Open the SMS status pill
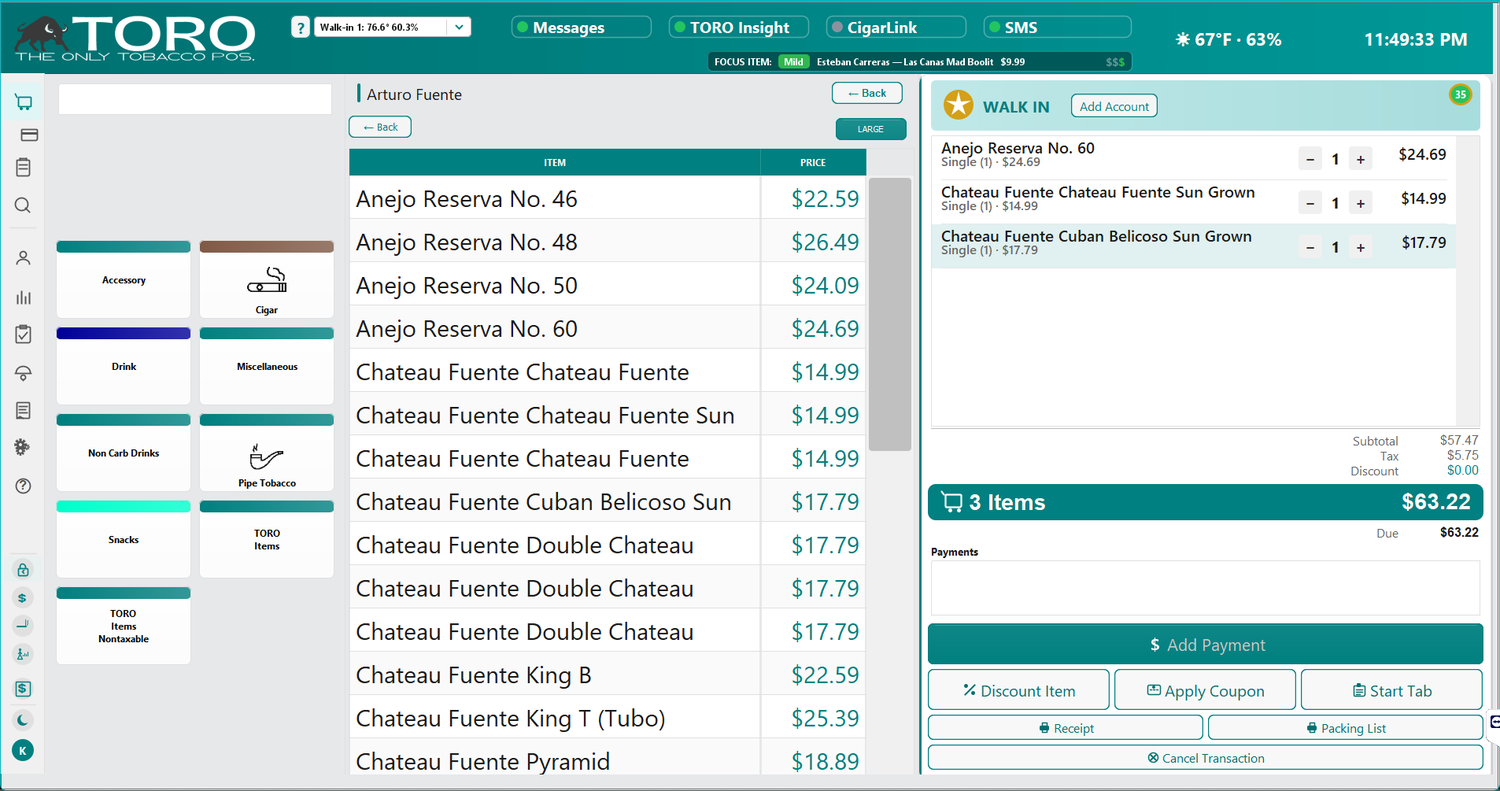The height and width of the screenshot is (791, 1500). point(1058,28)
